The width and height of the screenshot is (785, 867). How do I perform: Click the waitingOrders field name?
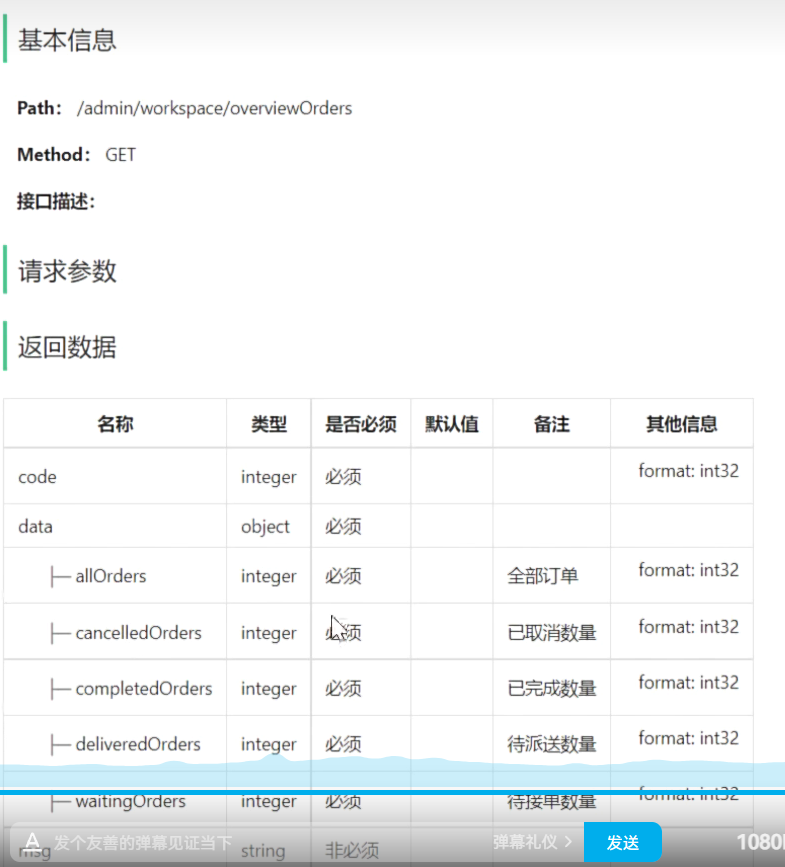pos(130,801)
